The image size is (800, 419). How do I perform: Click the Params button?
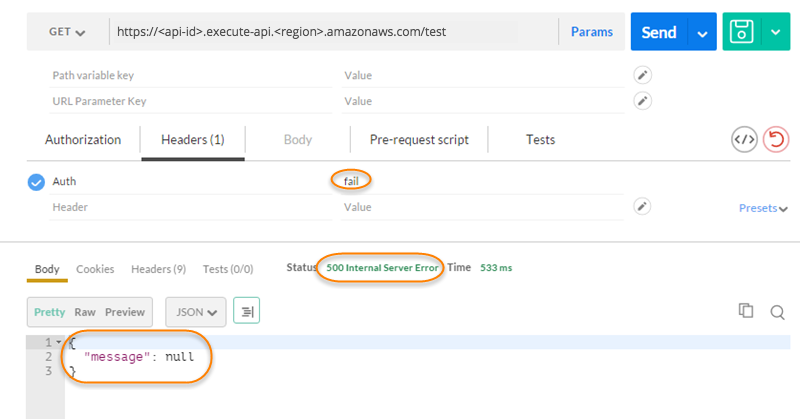[x=592, y=32]
